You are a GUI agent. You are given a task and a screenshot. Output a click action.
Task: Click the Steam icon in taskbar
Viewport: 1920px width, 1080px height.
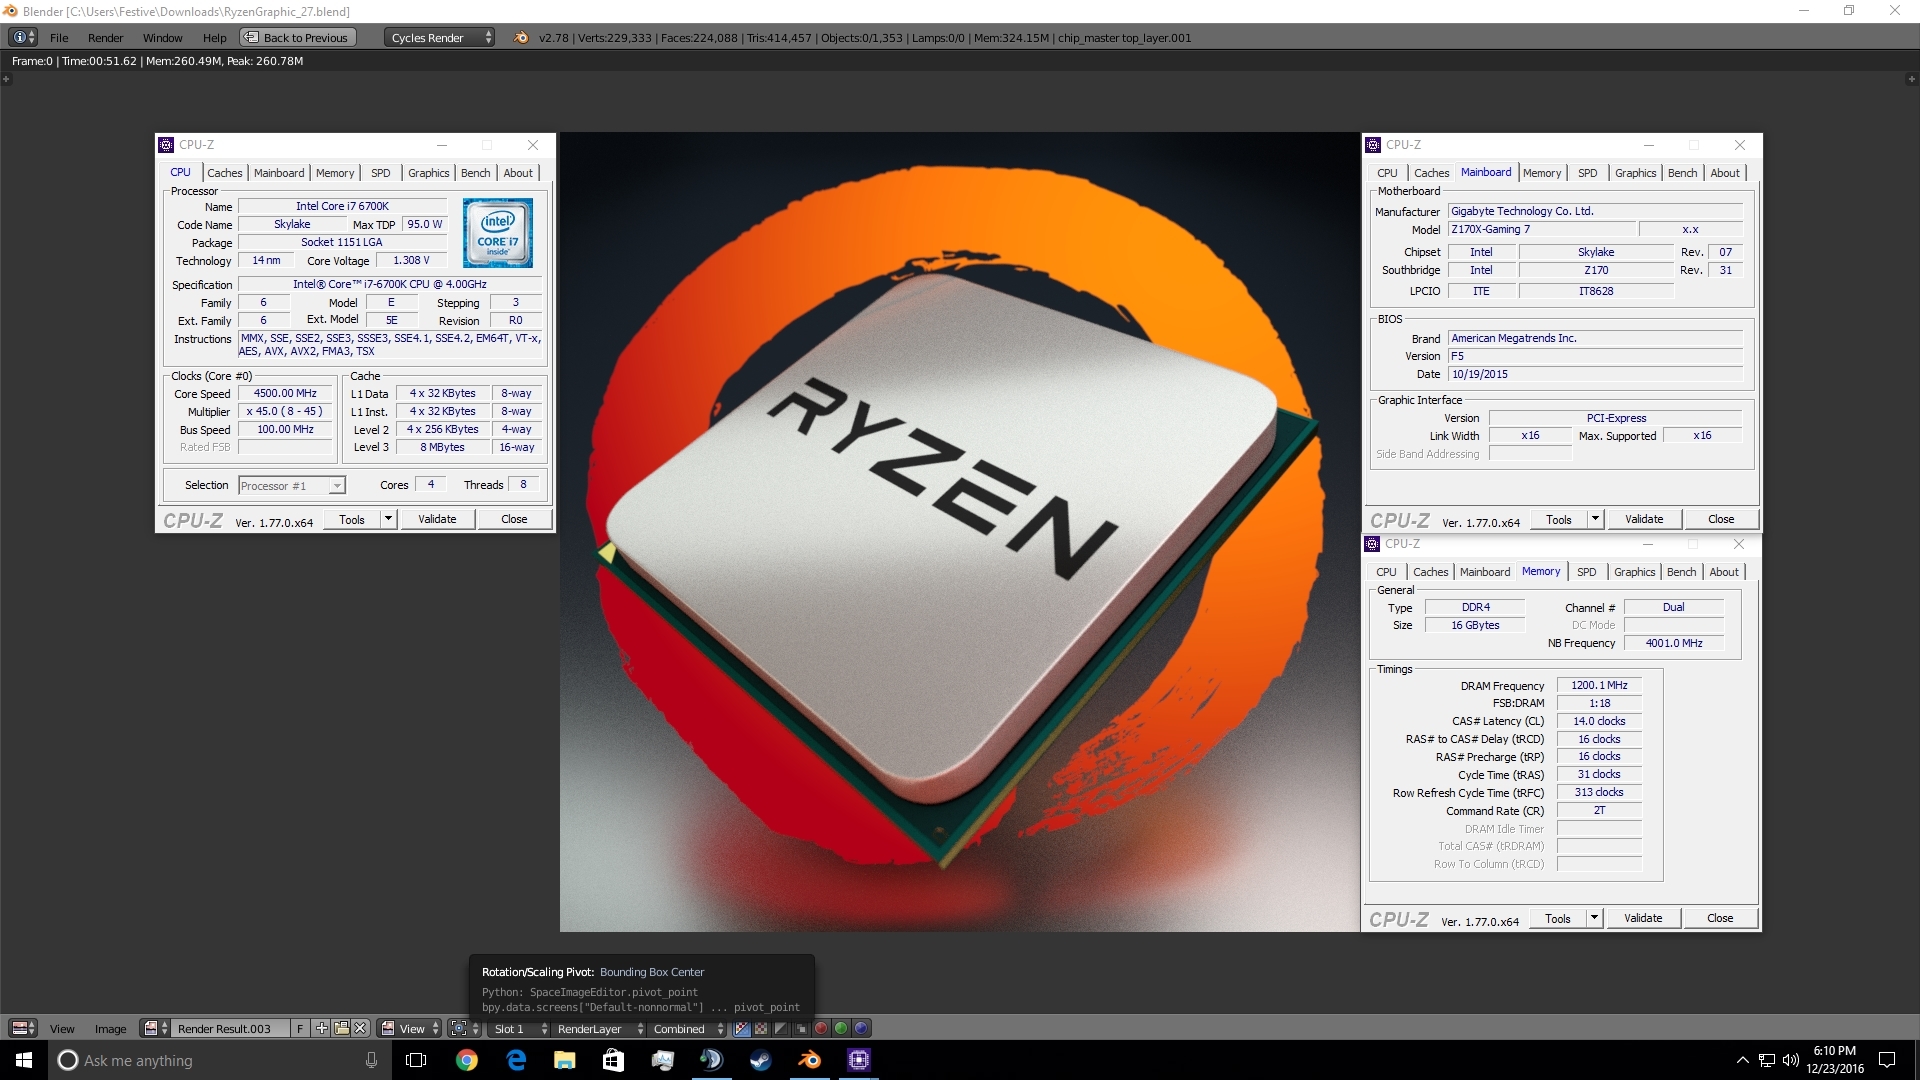761,1060
